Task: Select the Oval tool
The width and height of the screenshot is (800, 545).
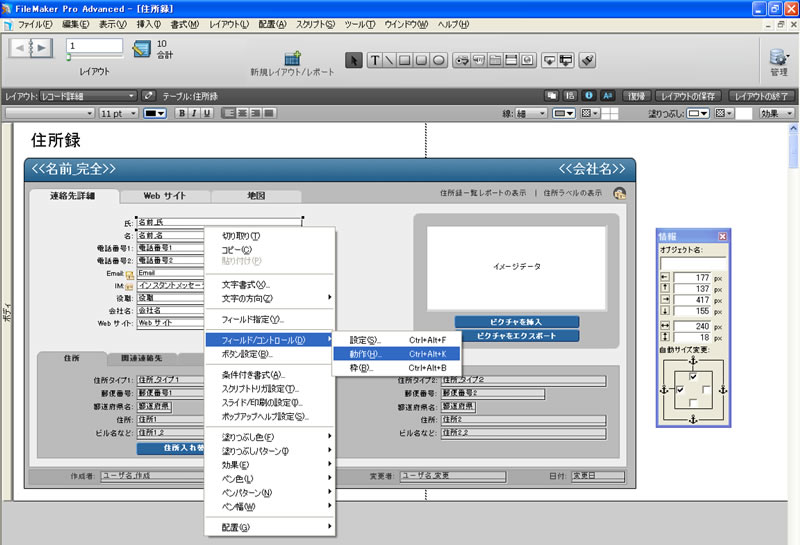Action: click(x=438, y=60)
